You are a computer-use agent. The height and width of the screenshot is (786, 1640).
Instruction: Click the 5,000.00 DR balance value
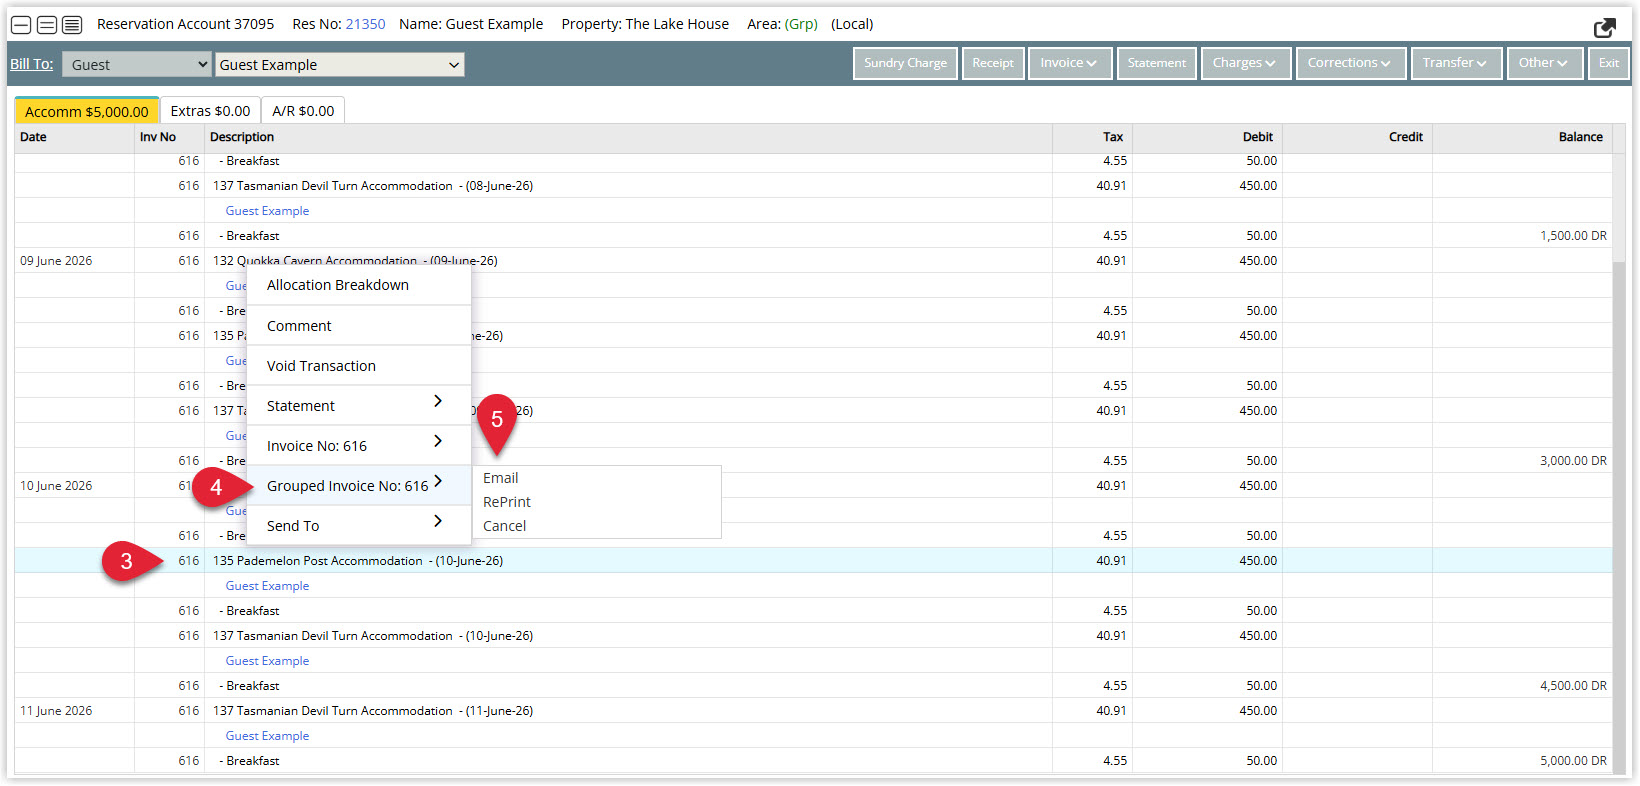coord(1573,761)
